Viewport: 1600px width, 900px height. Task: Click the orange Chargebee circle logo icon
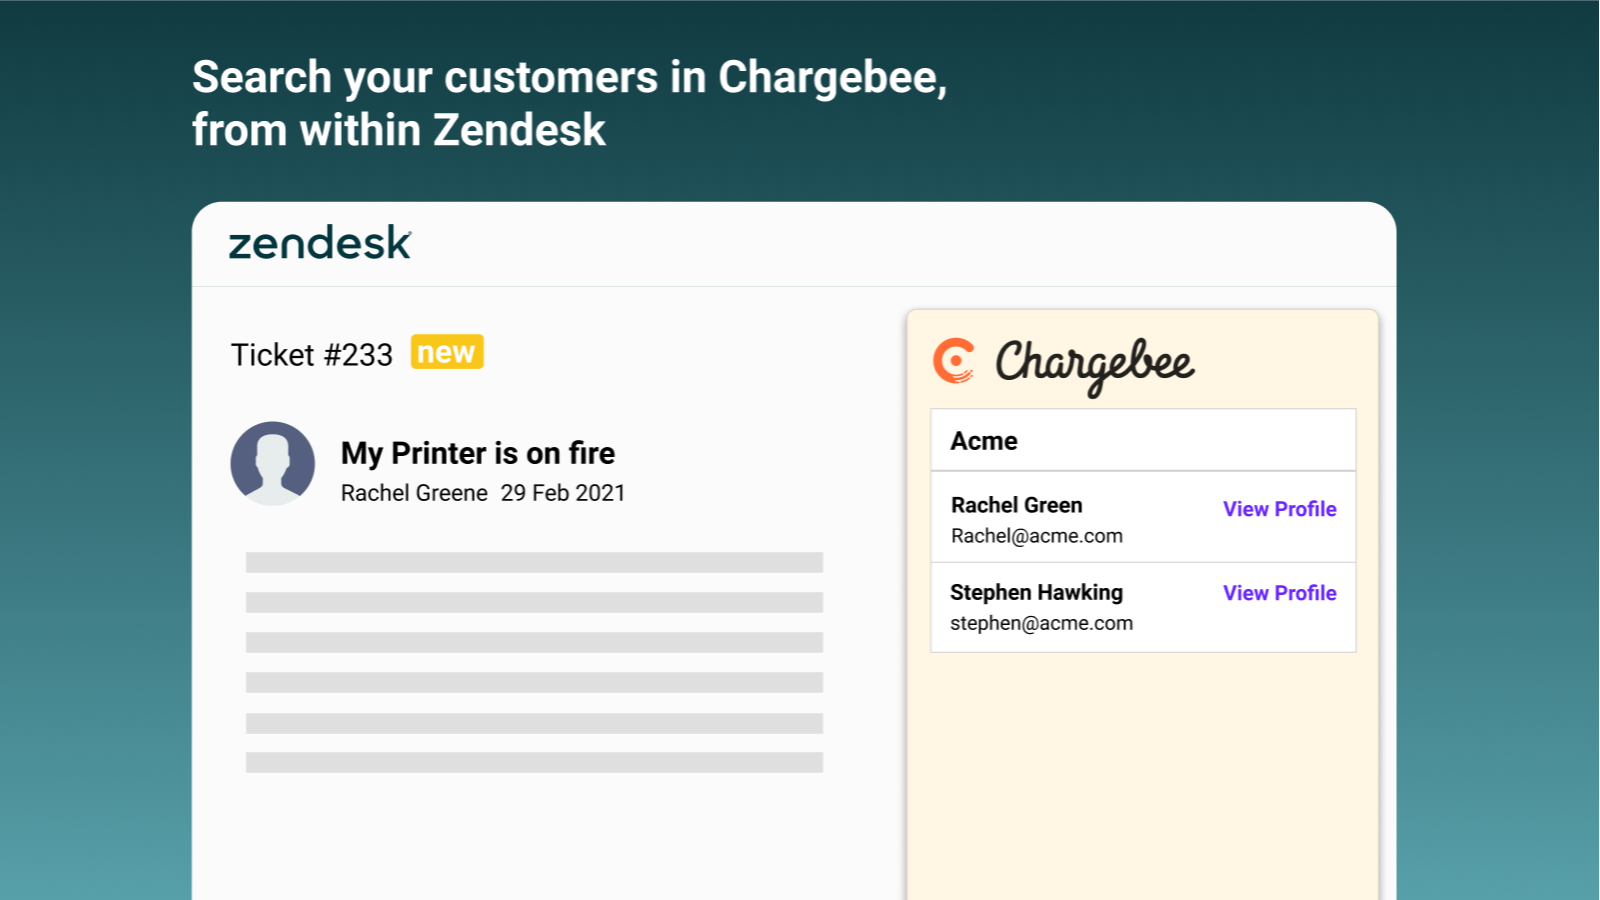[x=954, y=361]
